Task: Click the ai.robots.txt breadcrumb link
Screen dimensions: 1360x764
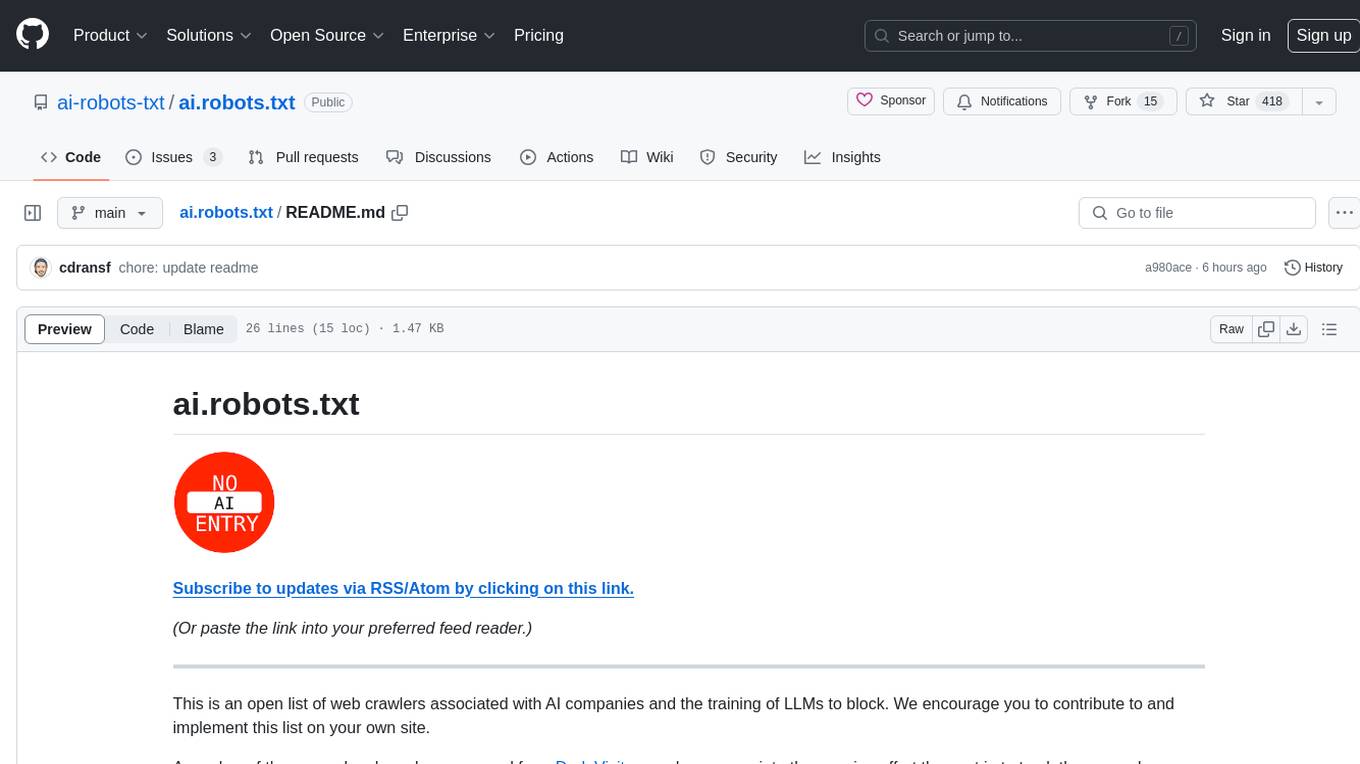Action: click(x=226, y=213)
